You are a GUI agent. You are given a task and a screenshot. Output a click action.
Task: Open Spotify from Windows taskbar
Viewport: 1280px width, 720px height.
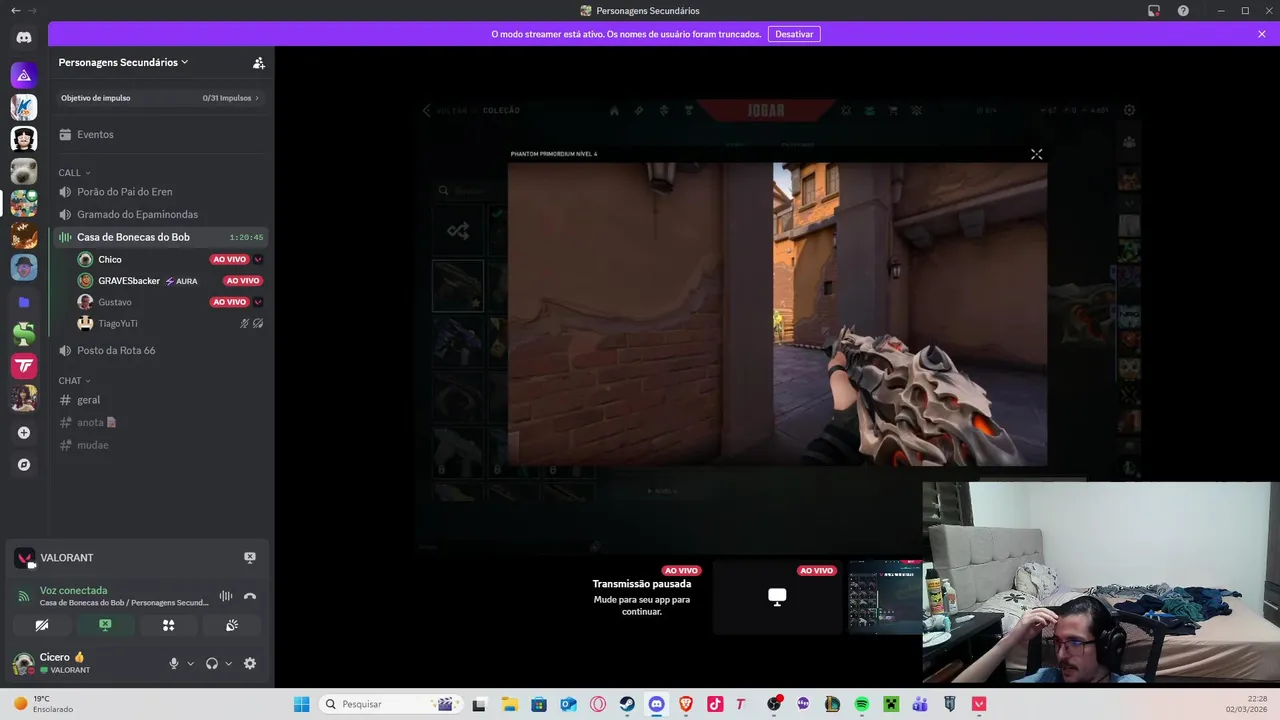862,704
